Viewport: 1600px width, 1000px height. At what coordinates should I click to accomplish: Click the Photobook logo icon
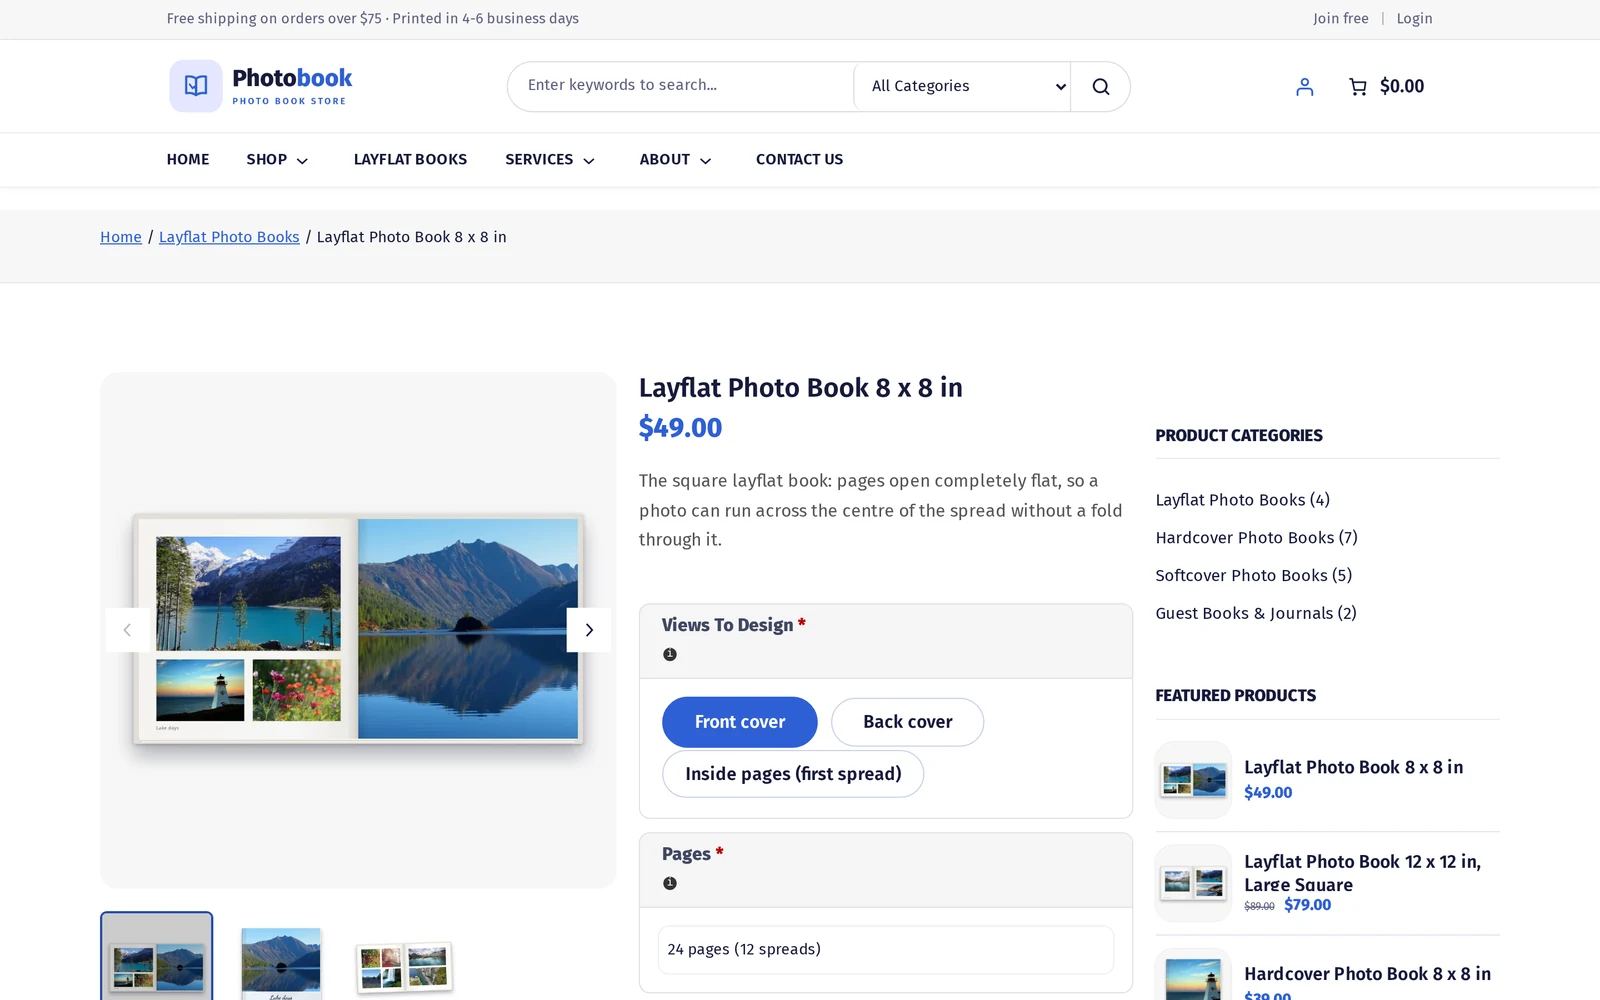tap(196, 86)
